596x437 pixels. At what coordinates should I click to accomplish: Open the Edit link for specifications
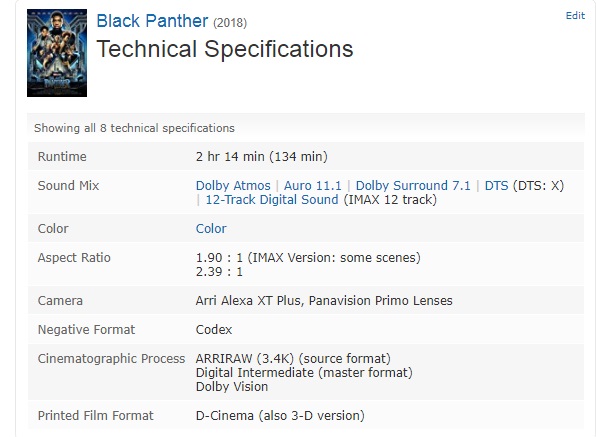tap(575, 16)
